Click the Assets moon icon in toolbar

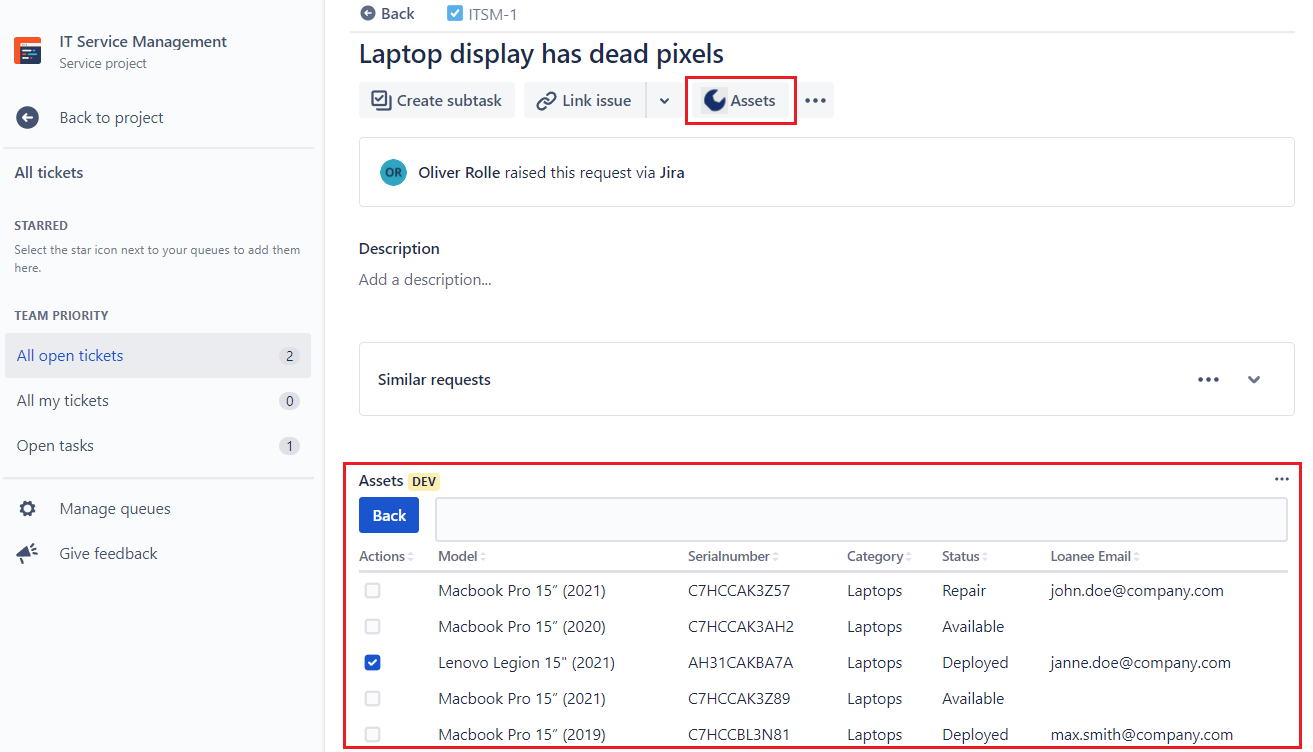click(x=714, y=100)
